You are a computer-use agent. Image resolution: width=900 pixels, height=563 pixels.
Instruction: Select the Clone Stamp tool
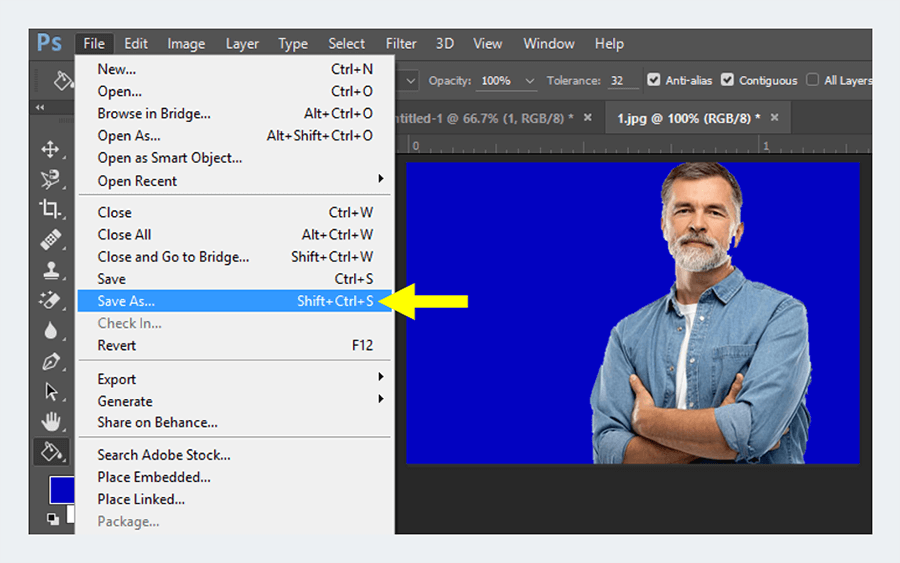tap(51, 270)
